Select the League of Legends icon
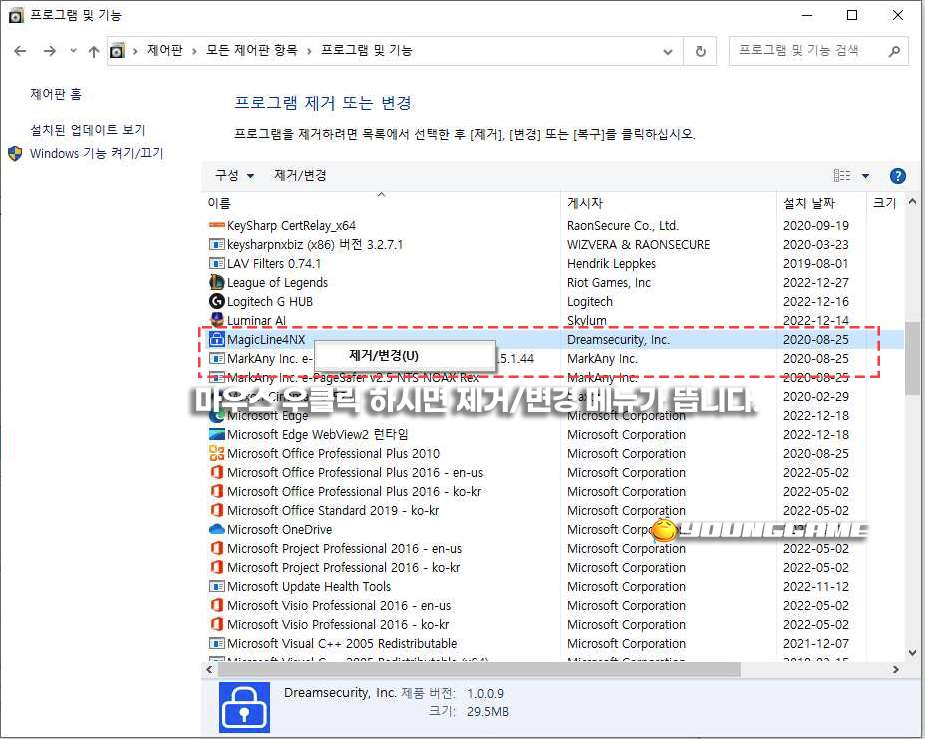Image resolution: width=925 pixels, height=739 pixels. 217,283
